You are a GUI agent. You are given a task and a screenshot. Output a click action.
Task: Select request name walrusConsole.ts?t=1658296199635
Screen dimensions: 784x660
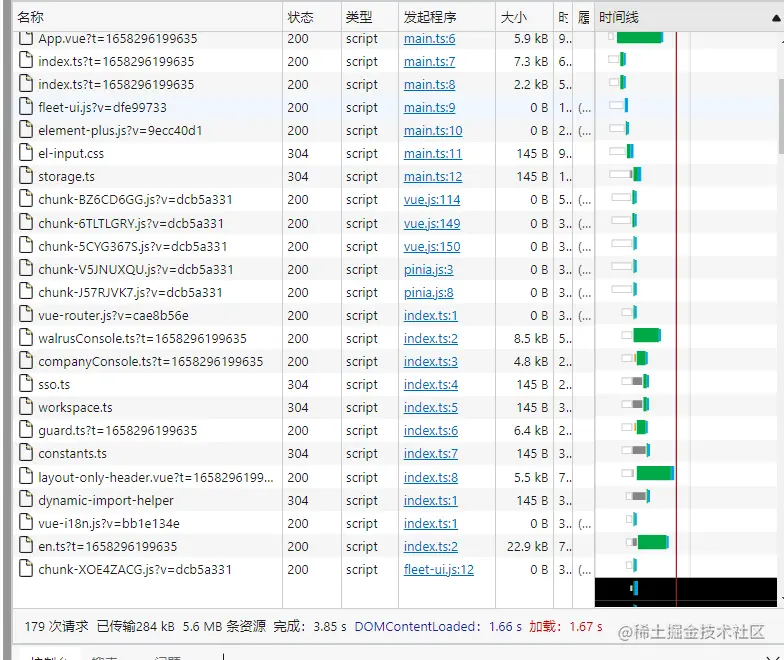point(142,338)
